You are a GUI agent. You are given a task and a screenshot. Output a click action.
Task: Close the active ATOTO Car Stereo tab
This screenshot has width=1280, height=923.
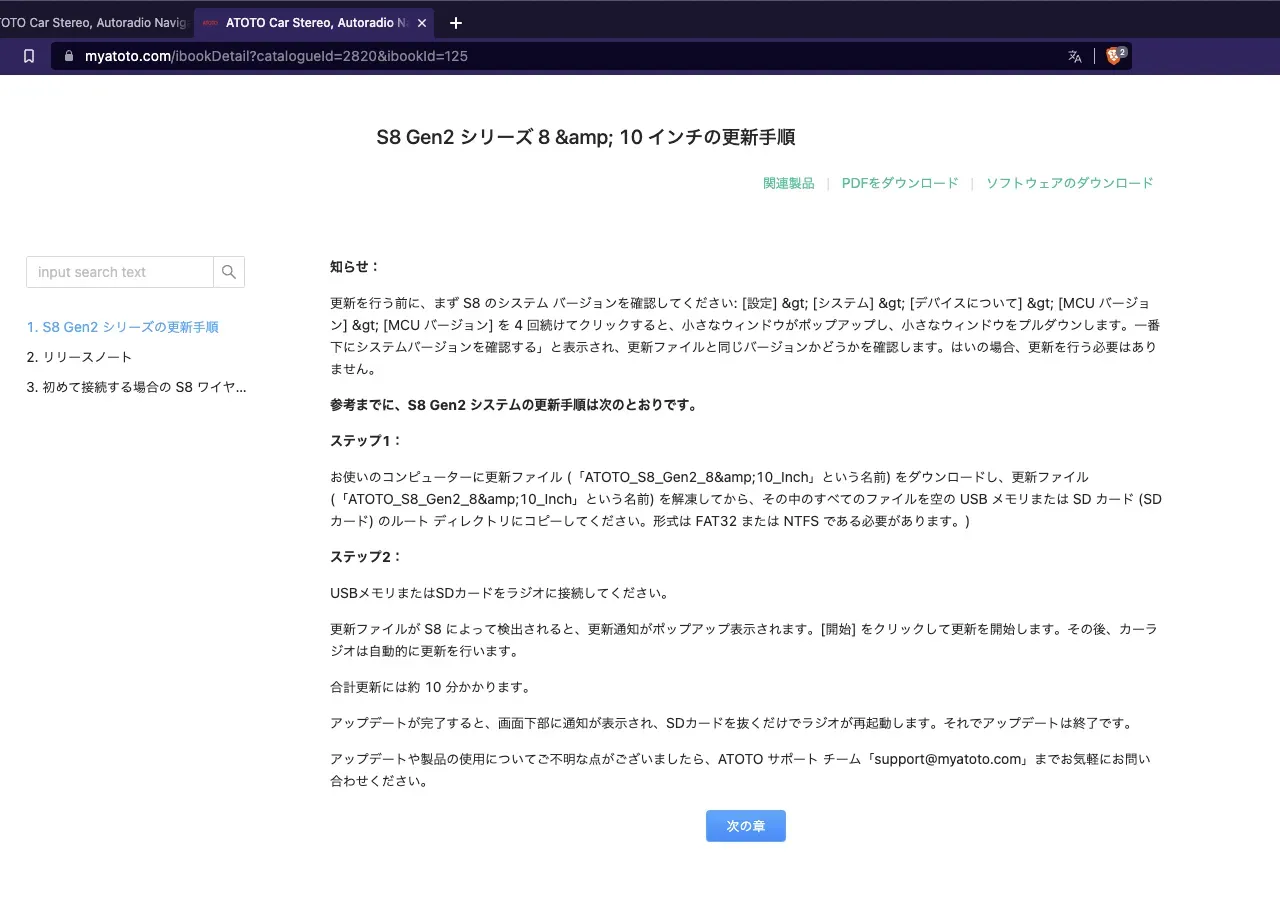coord(422,22)
